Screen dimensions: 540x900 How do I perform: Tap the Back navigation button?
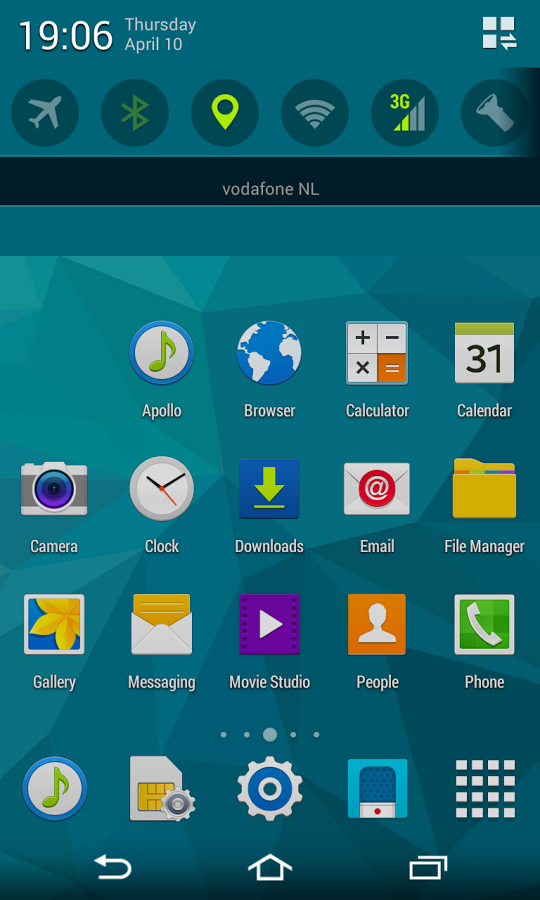(113, 867)
